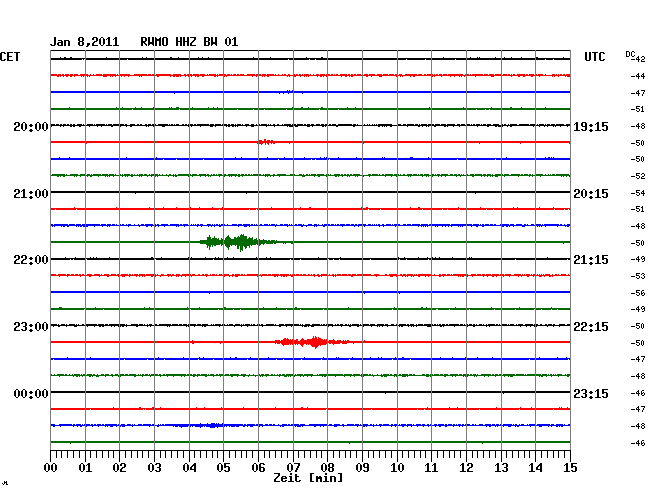Click the DC value '-44'
Image resolution: width=650 pixels, height=494 pixels.
[638, 76]
